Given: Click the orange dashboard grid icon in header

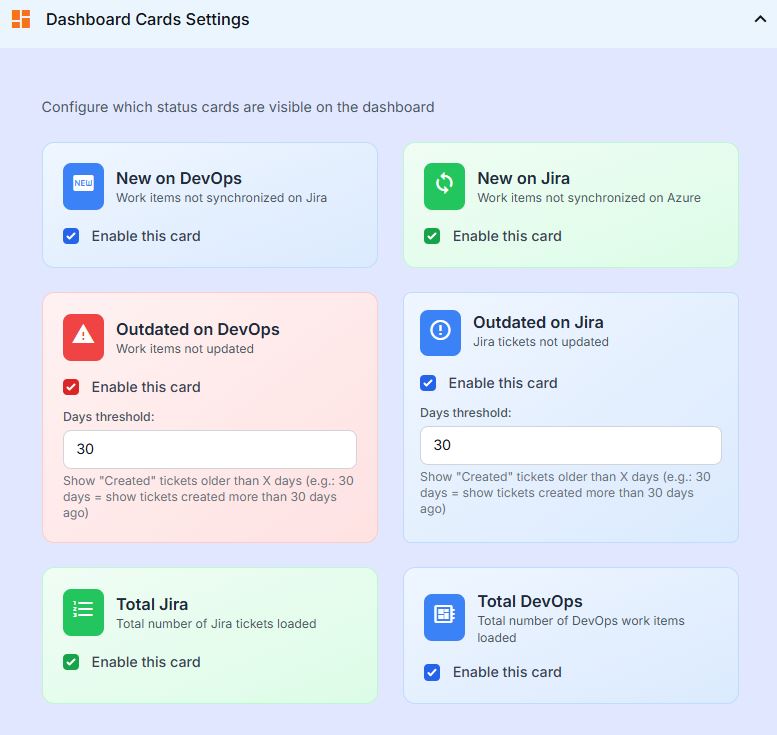Looking at the screenshot, I should [21, 19].
